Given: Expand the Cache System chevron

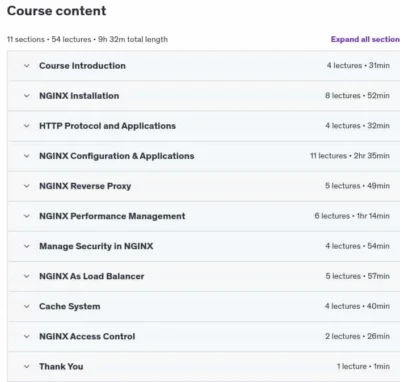Looking at the screenshot, I should [x=27, y=306].
